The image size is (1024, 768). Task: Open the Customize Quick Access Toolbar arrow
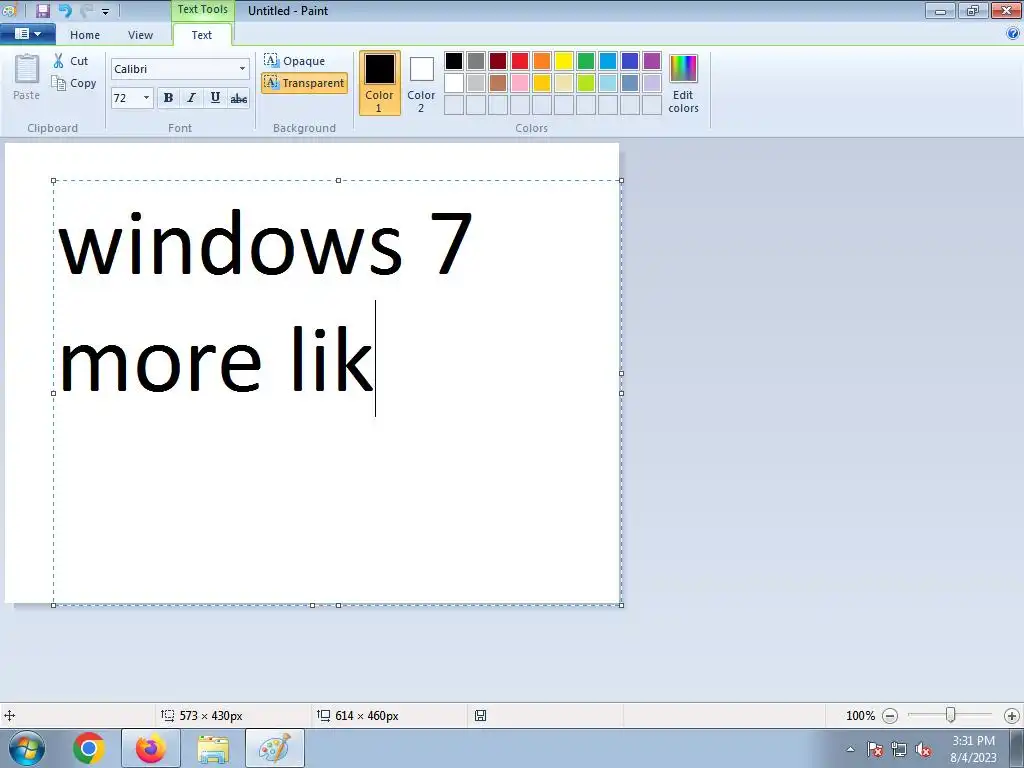pyautogui.click(x=105, y=12)
